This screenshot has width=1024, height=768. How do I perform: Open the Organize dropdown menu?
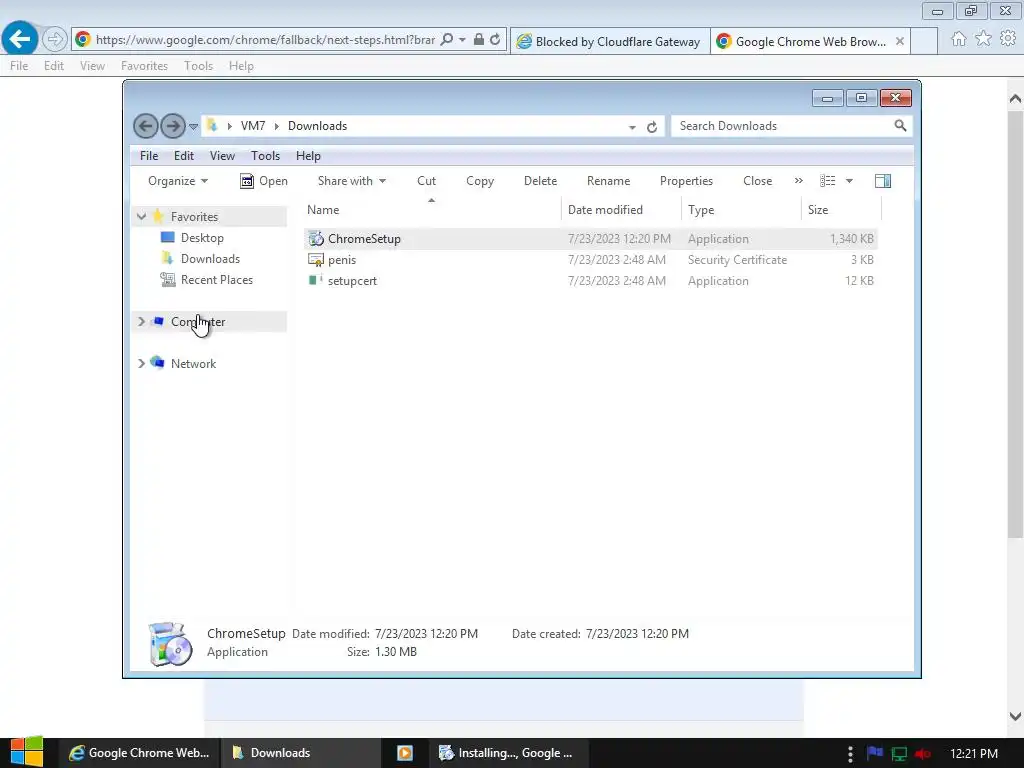[178, 181]
